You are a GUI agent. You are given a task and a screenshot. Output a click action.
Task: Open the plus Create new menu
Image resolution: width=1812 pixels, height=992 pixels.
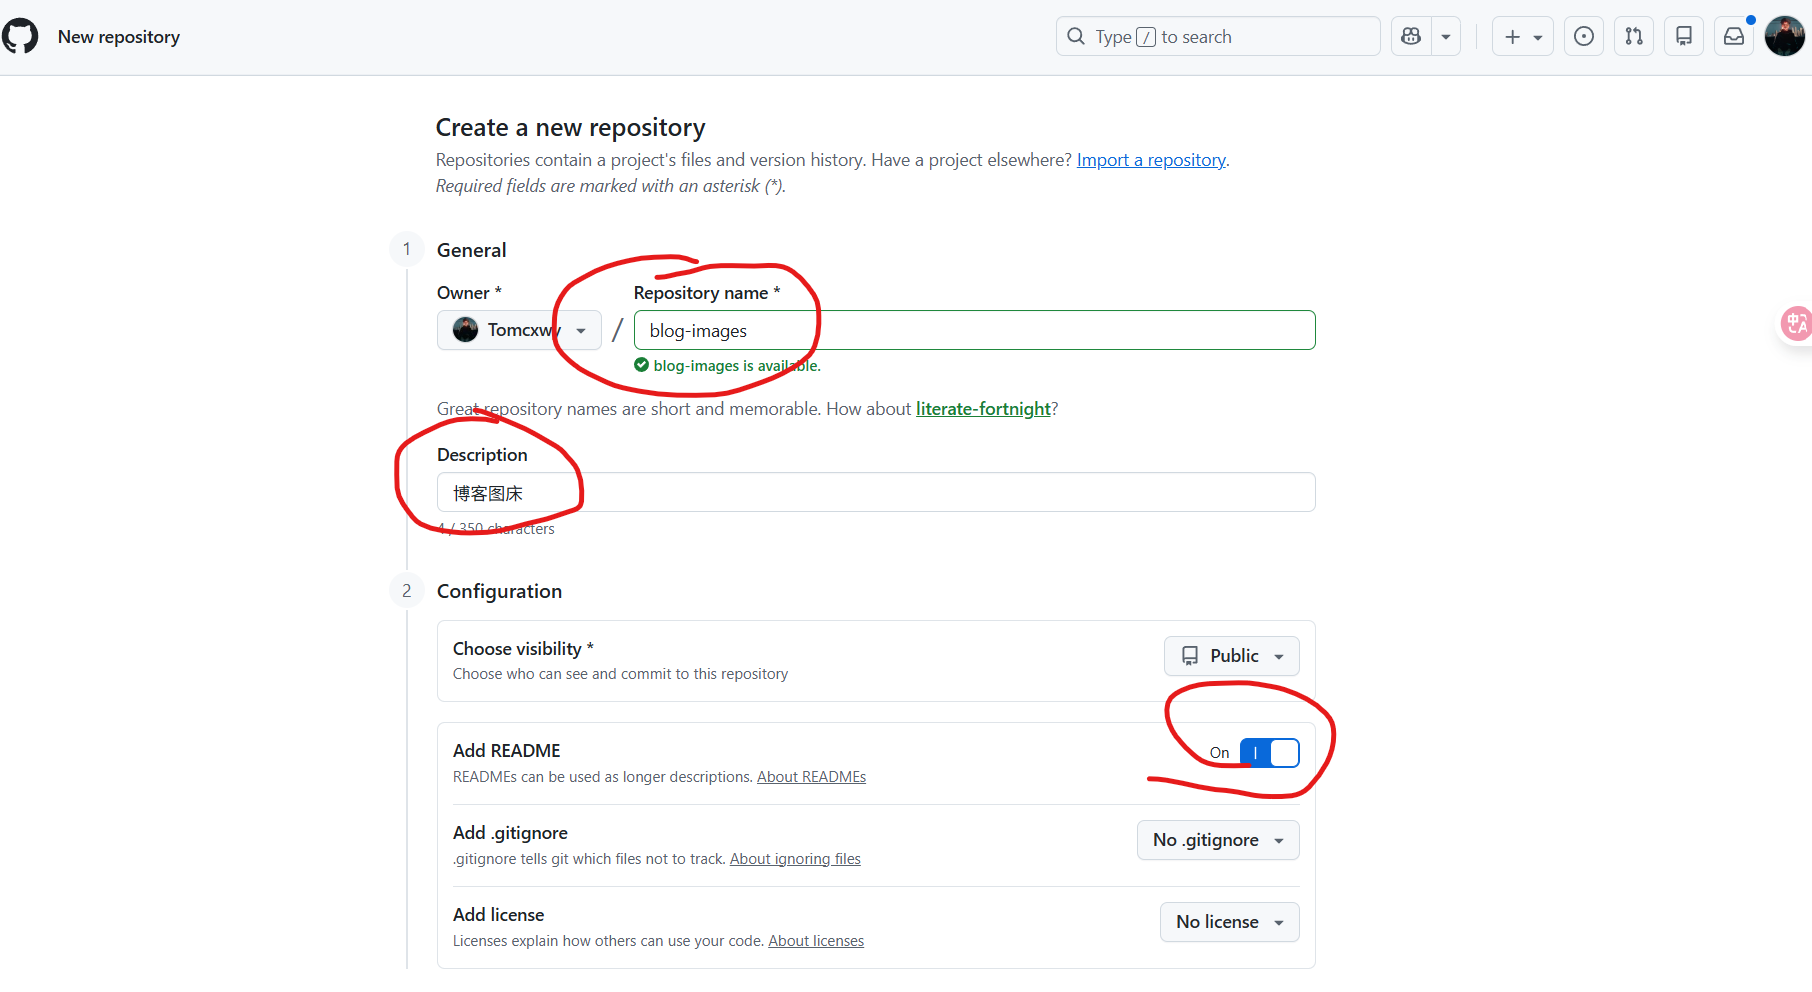coord(1522,37)
